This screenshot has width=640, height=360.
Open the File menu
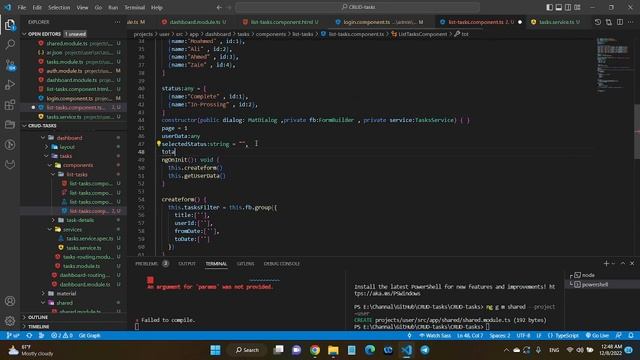point(22,7)
